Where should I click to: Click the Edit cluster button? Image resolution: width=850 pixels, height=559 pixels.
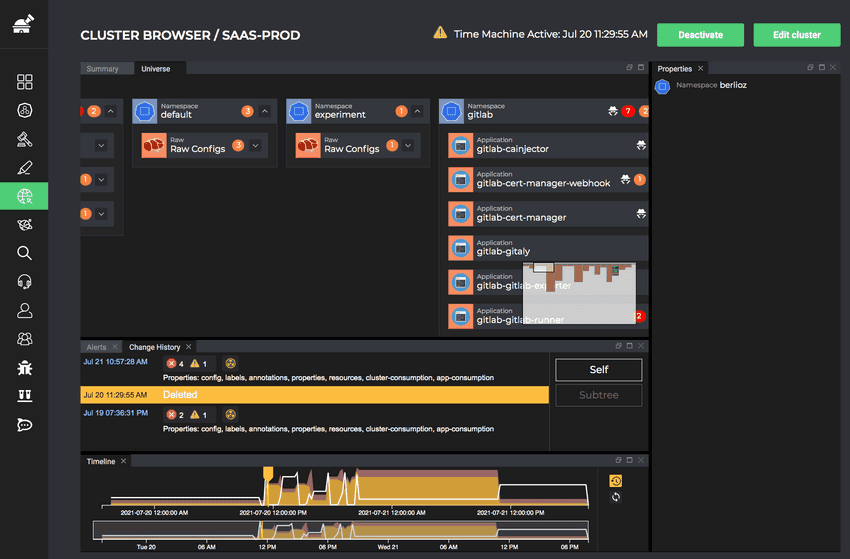point(796,35)
